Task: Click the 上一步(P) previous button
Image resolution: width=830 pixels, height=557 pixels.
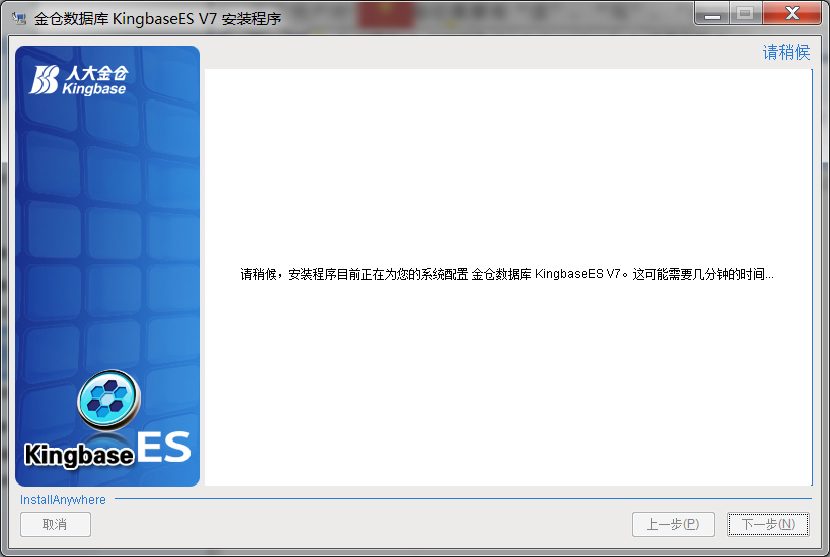Action: pyautogui.click(x=673, y=524)
